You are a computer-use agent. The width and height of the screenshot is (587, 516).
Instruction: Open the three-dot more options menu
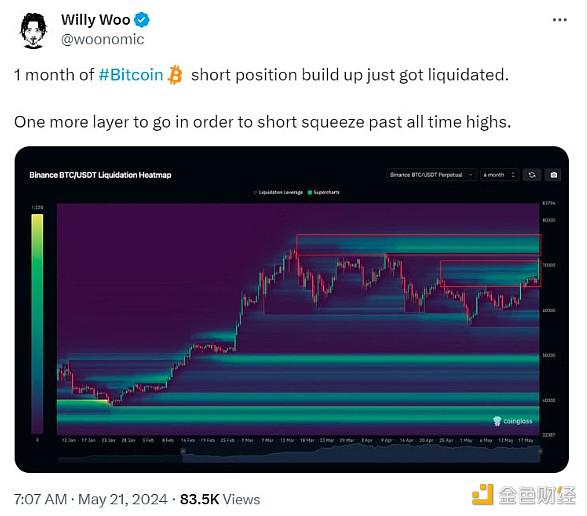(x=559, y=20)
